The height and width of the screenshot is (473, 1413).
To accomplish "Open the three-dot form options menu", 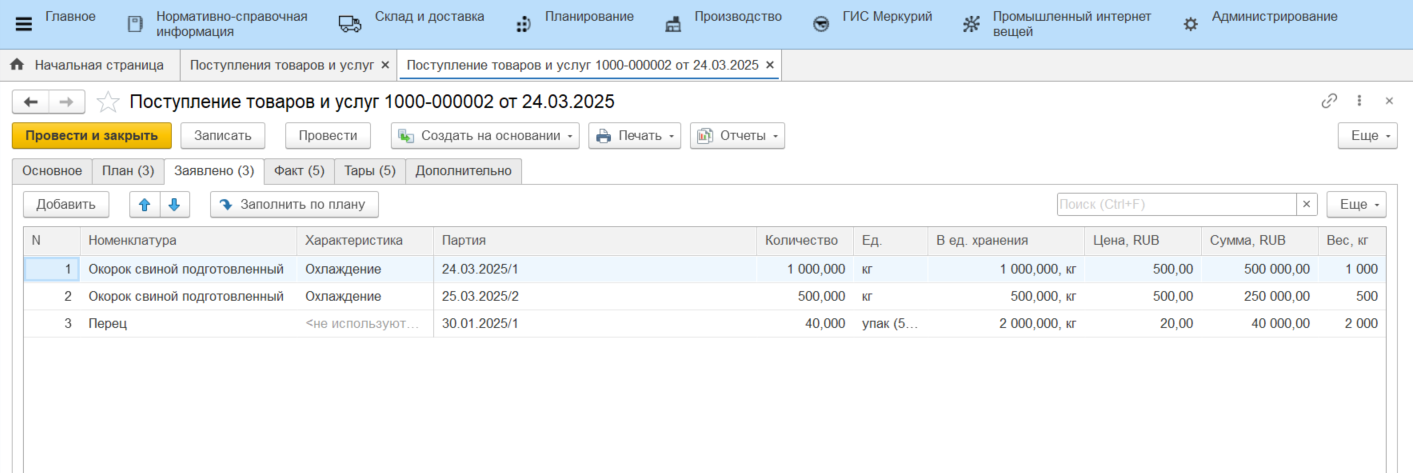I will 1359,101.
